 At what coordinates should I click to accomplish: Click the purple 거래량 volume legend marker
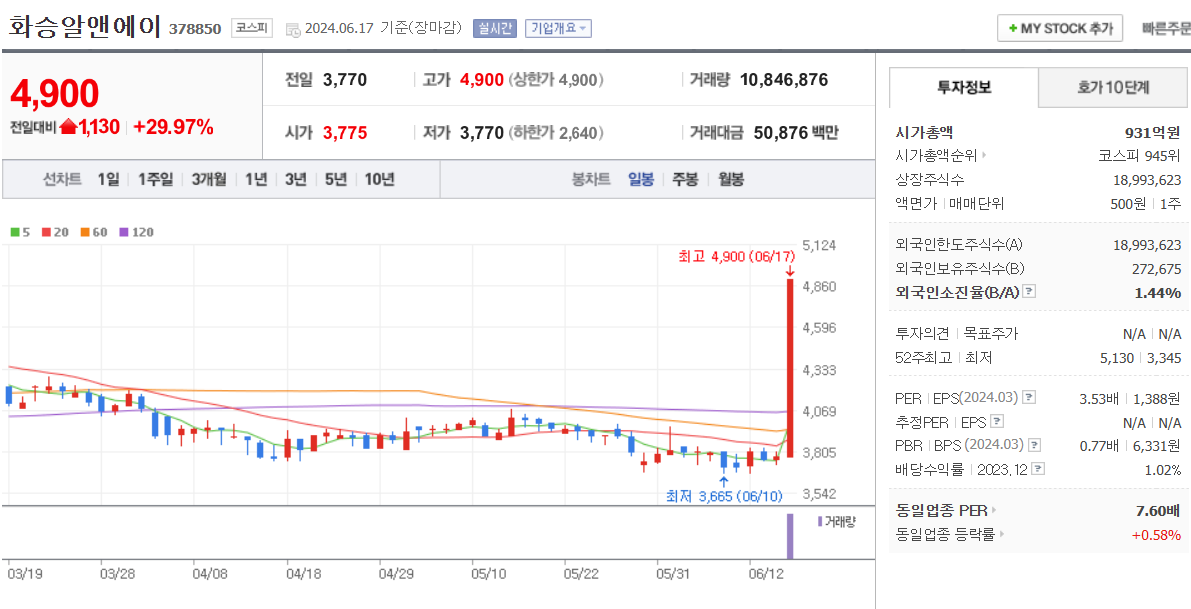820,522
